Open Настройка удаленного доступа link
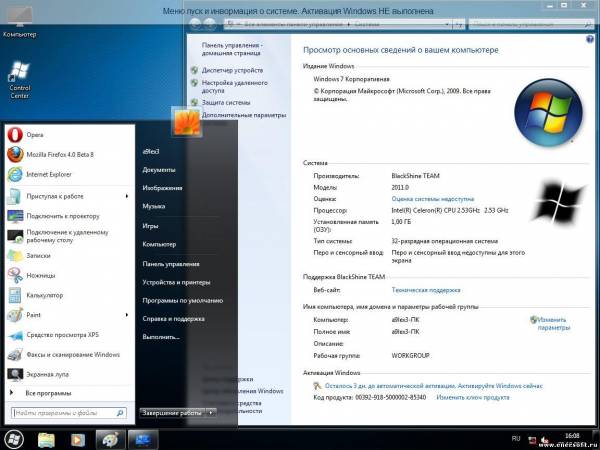The width and height of the screenshot is (600, 450). point(235,86)
